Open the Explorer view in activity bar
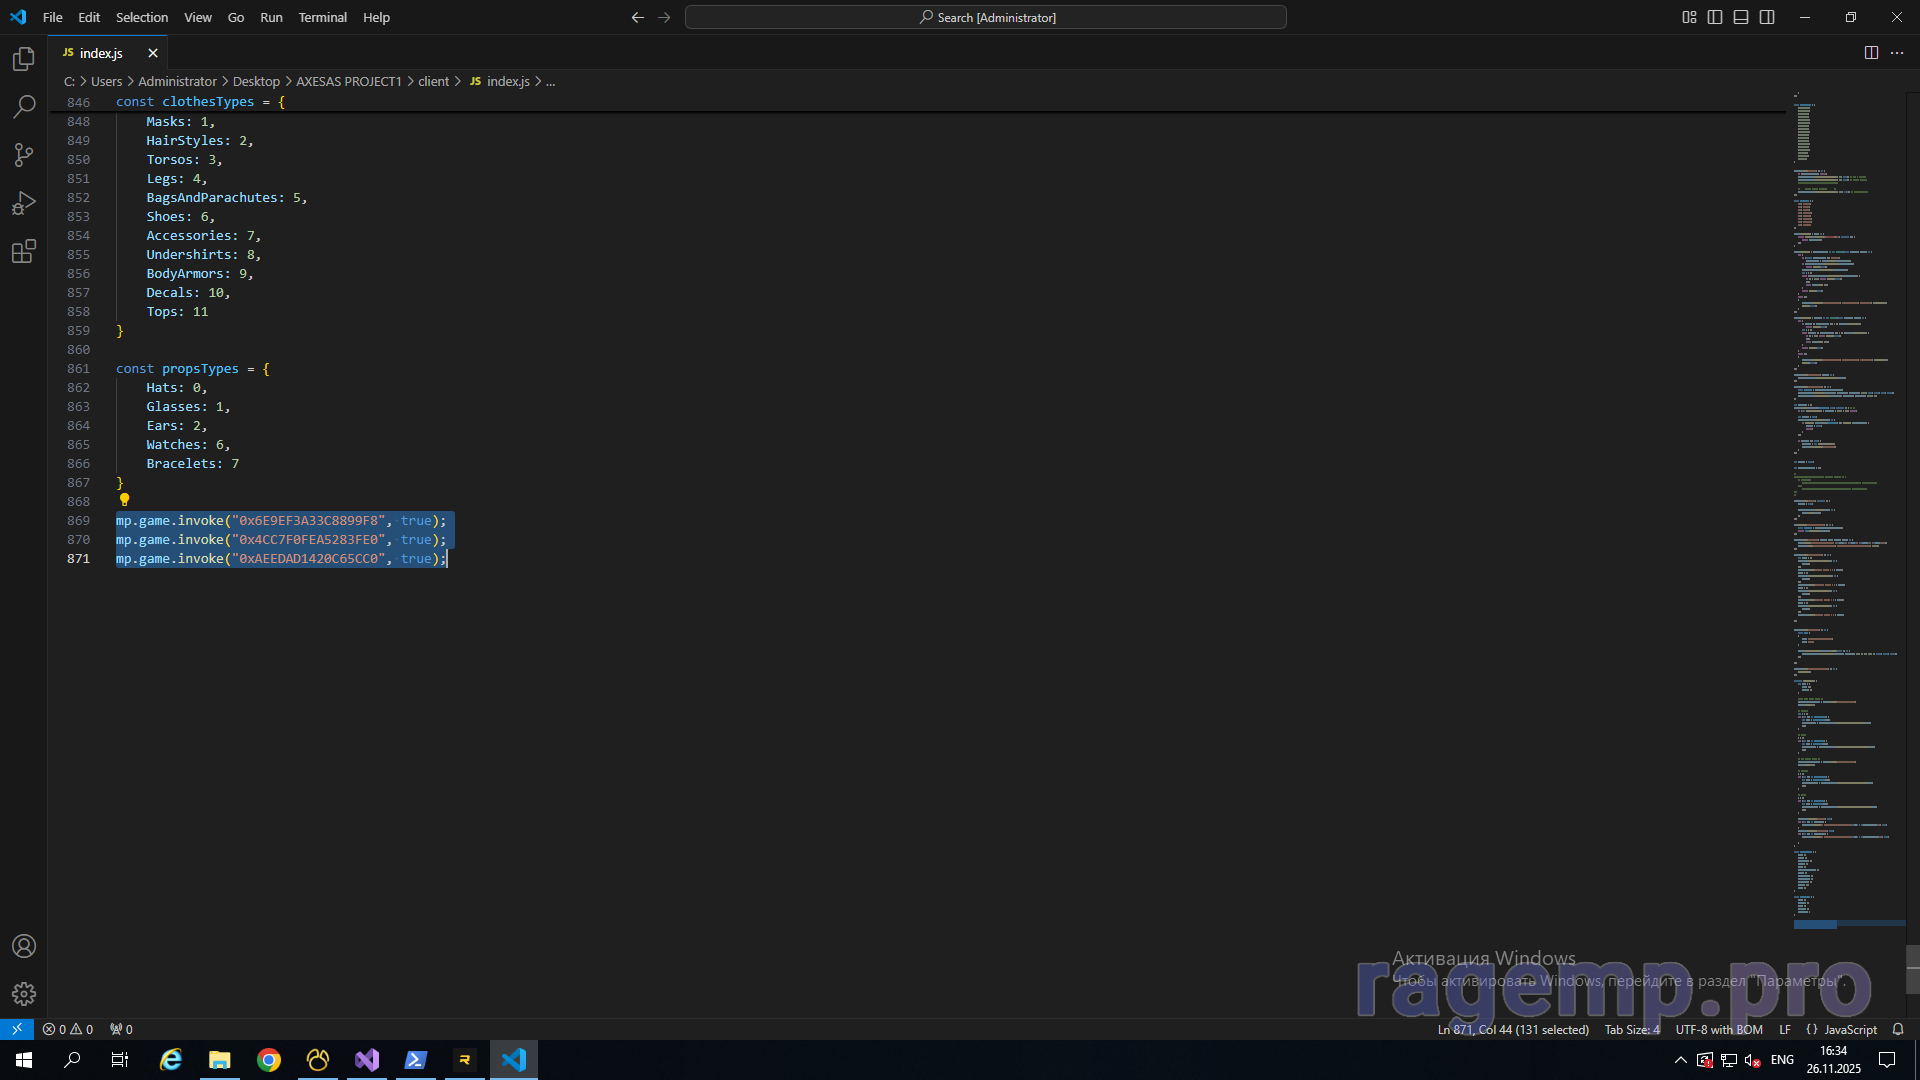Viewport: 1920px width, 1080px height. (x=24, y=60)
